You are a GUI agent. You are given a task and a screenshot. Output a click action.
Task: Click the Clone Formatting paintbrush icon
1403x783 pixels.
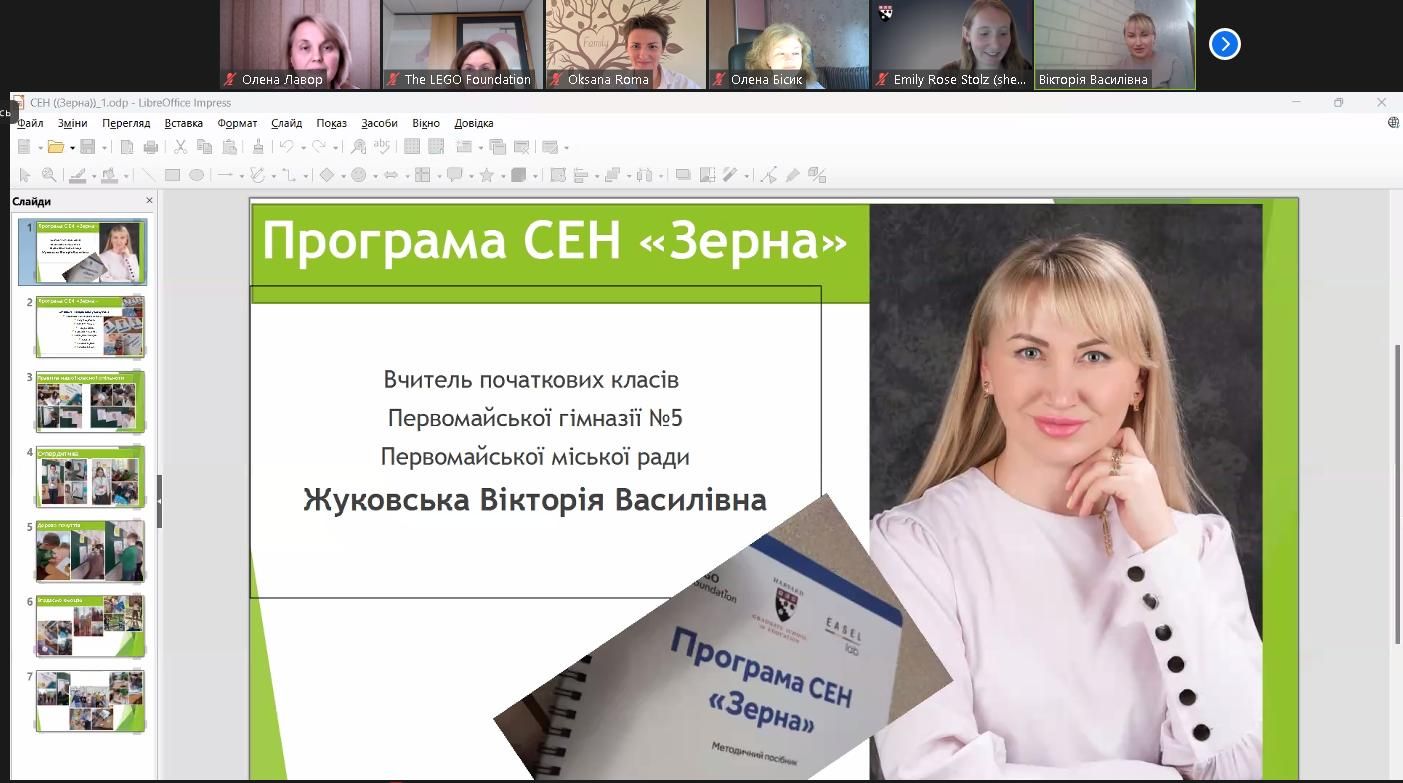click(258, 147)
